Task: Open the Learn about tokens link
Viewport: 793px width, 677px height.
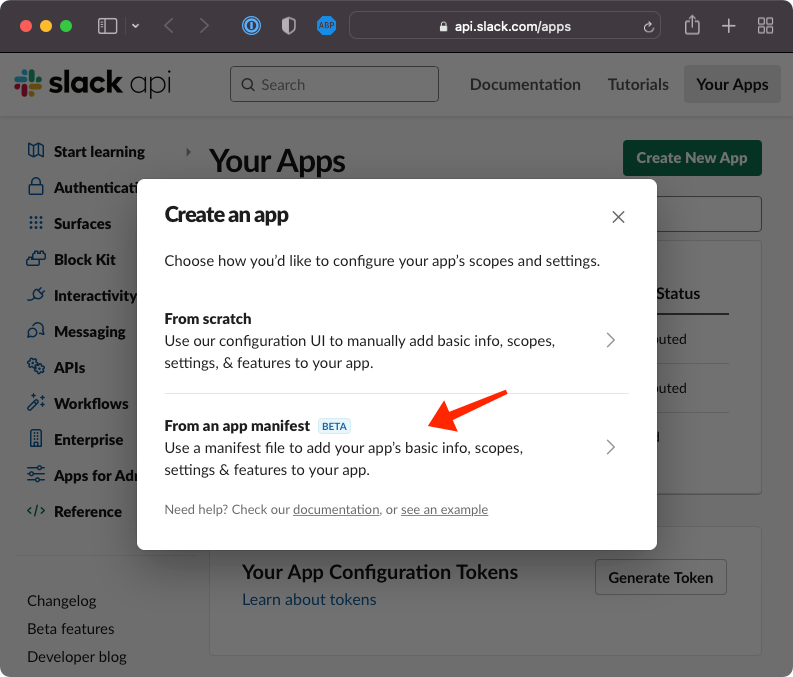Action: 309,599
